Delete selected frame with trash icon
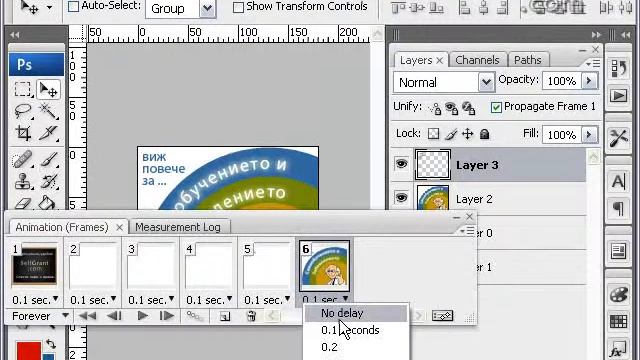 [x=251, y=316]
